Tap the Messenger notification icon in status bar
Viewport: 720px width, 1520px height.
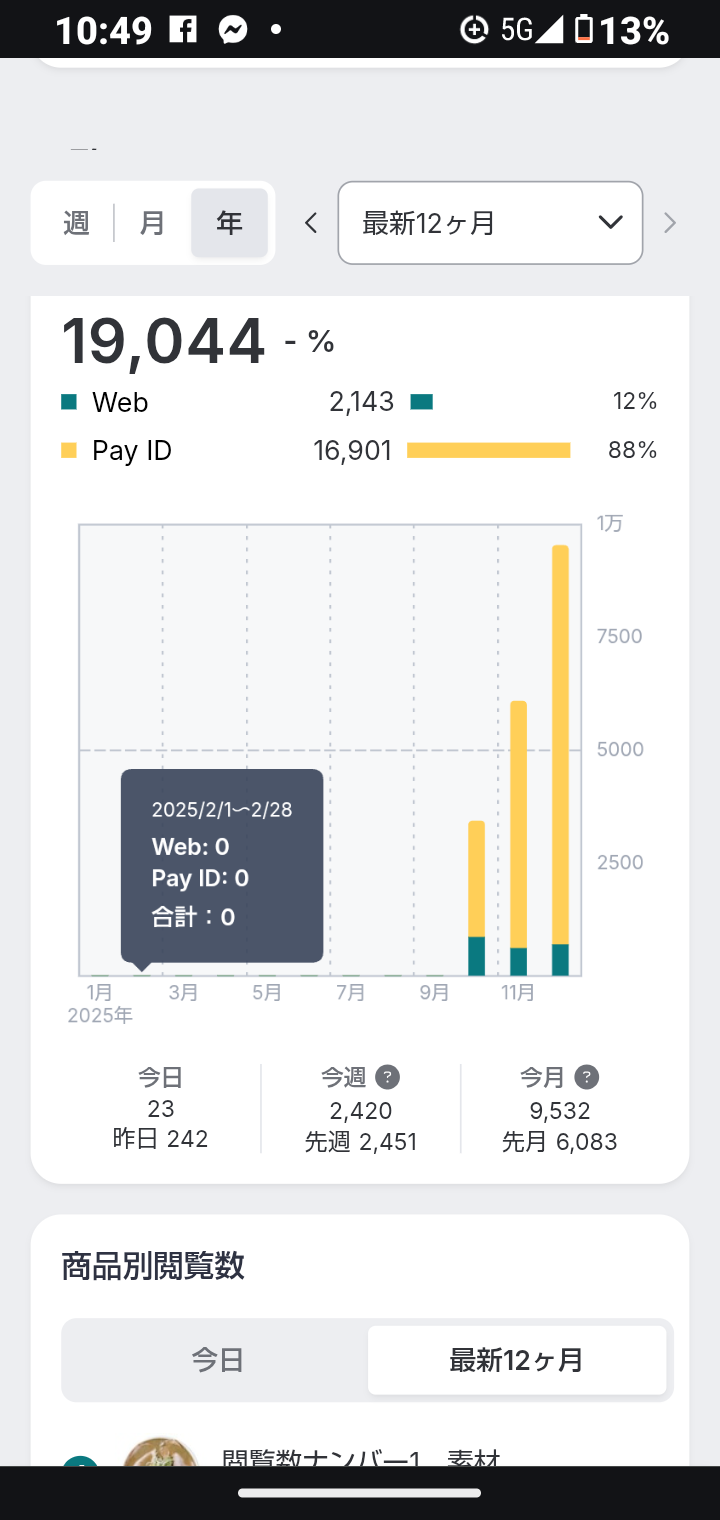point(233,30)
